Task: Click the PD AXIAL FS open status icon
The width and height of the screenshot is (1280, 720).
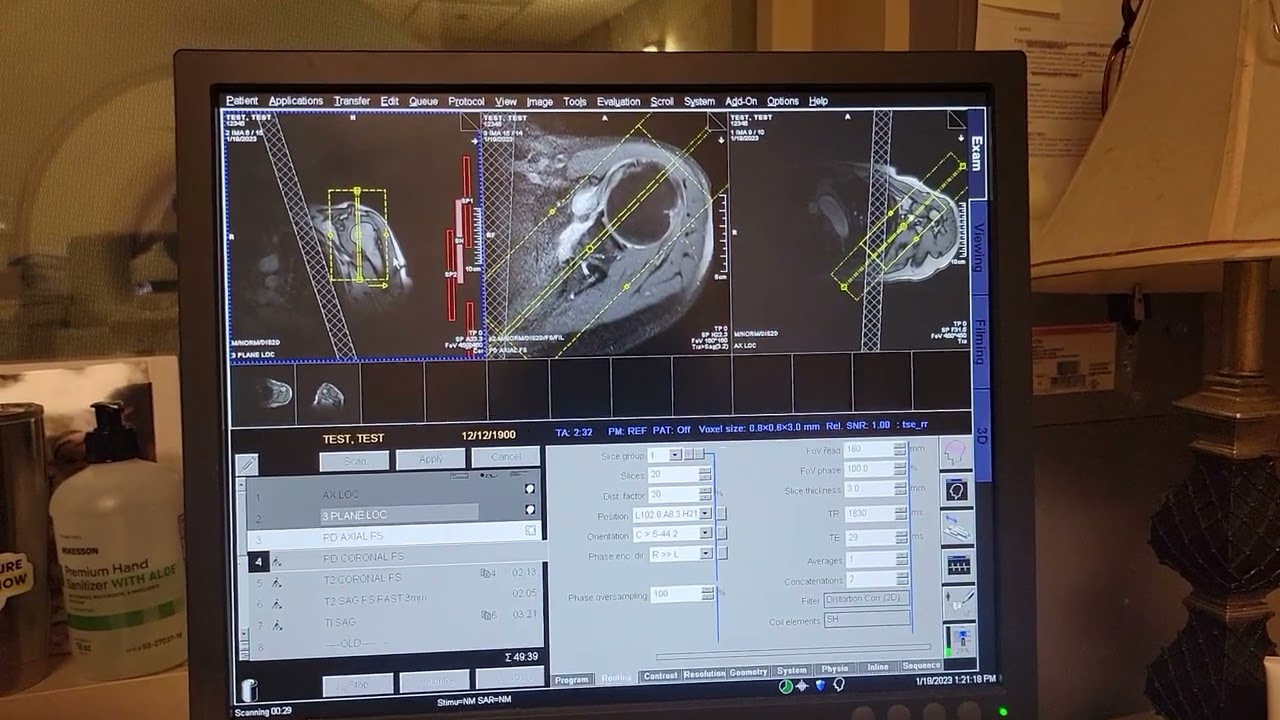Action: 531,530
